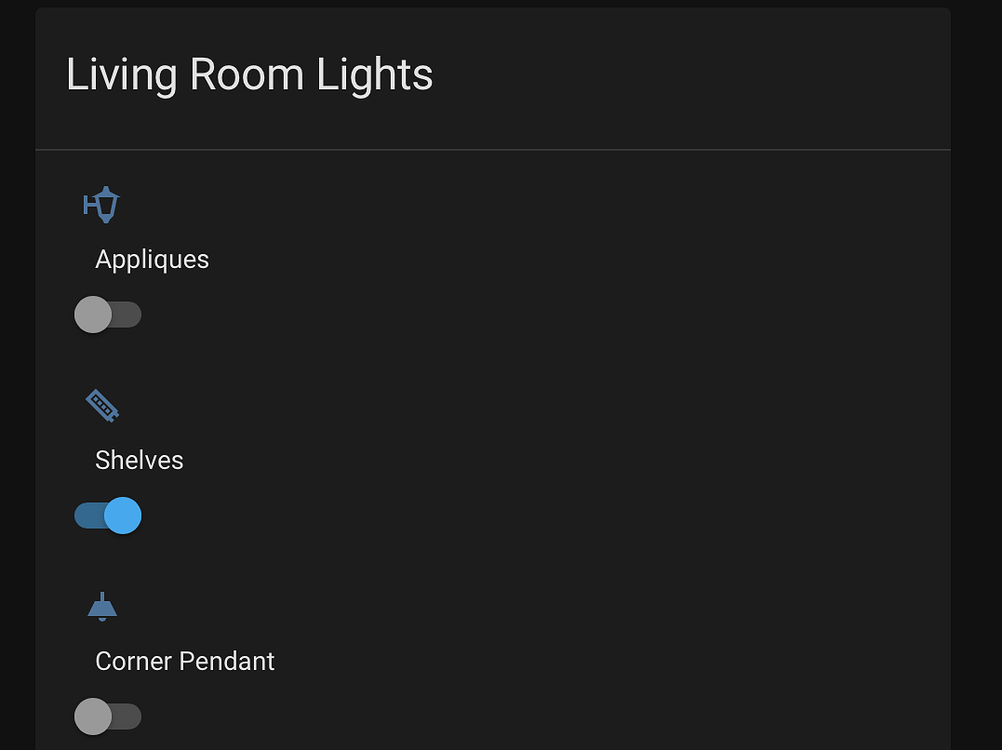Click the dark track of the Corner Pendant switch
Image resolution: width=1002 pixels, height=750 pixels.
(129, 716)
